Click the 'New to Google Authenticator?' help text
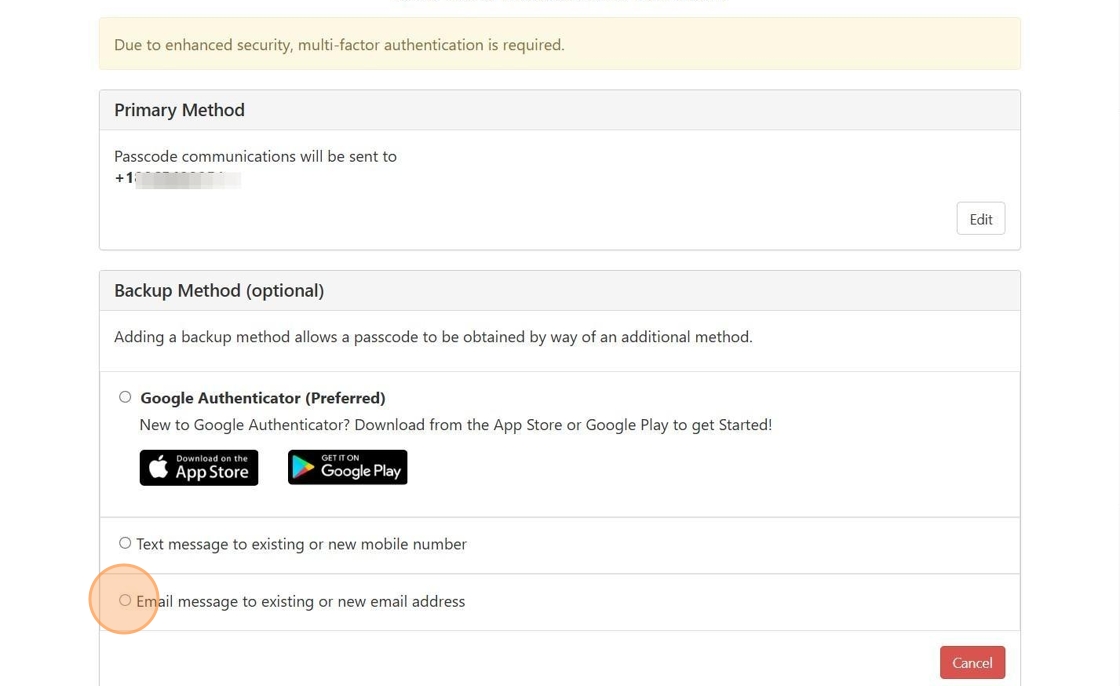 tap(455, 425)
